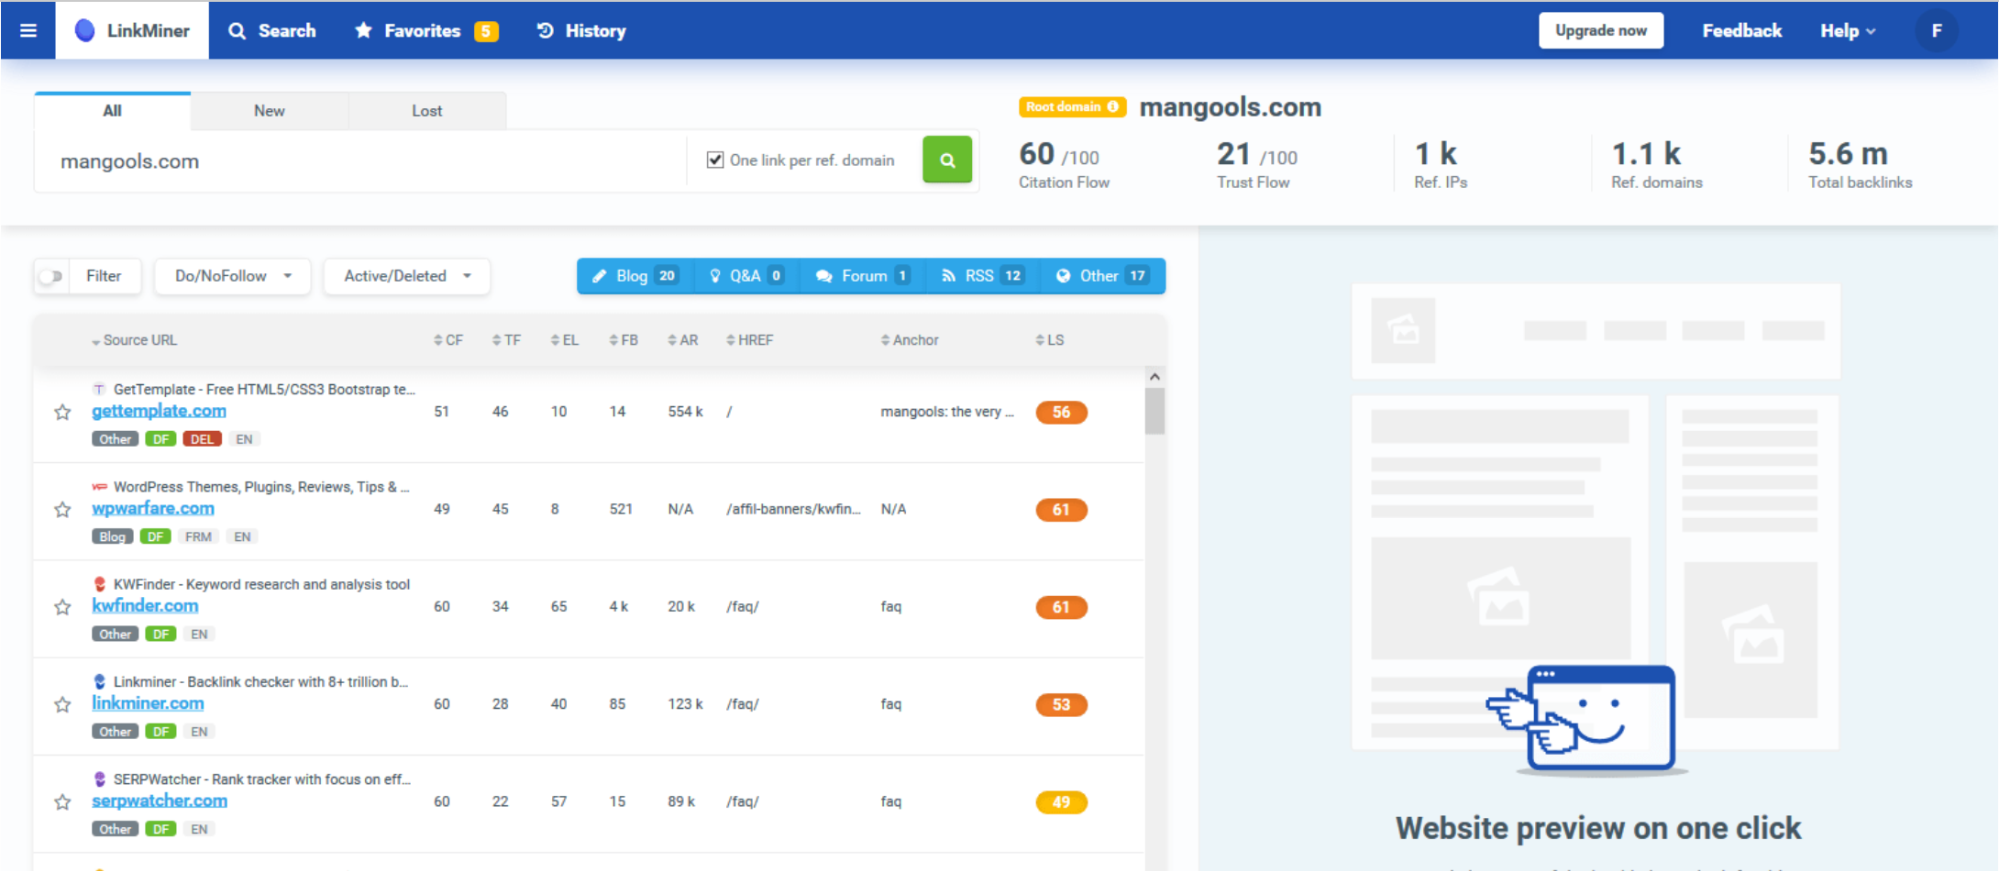Sort by HREF column

(749, 340)
